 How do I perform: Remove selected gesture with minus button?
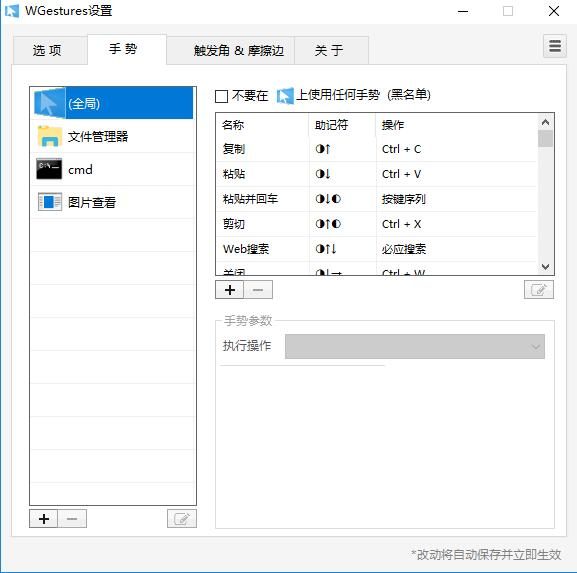pos(258,290)
